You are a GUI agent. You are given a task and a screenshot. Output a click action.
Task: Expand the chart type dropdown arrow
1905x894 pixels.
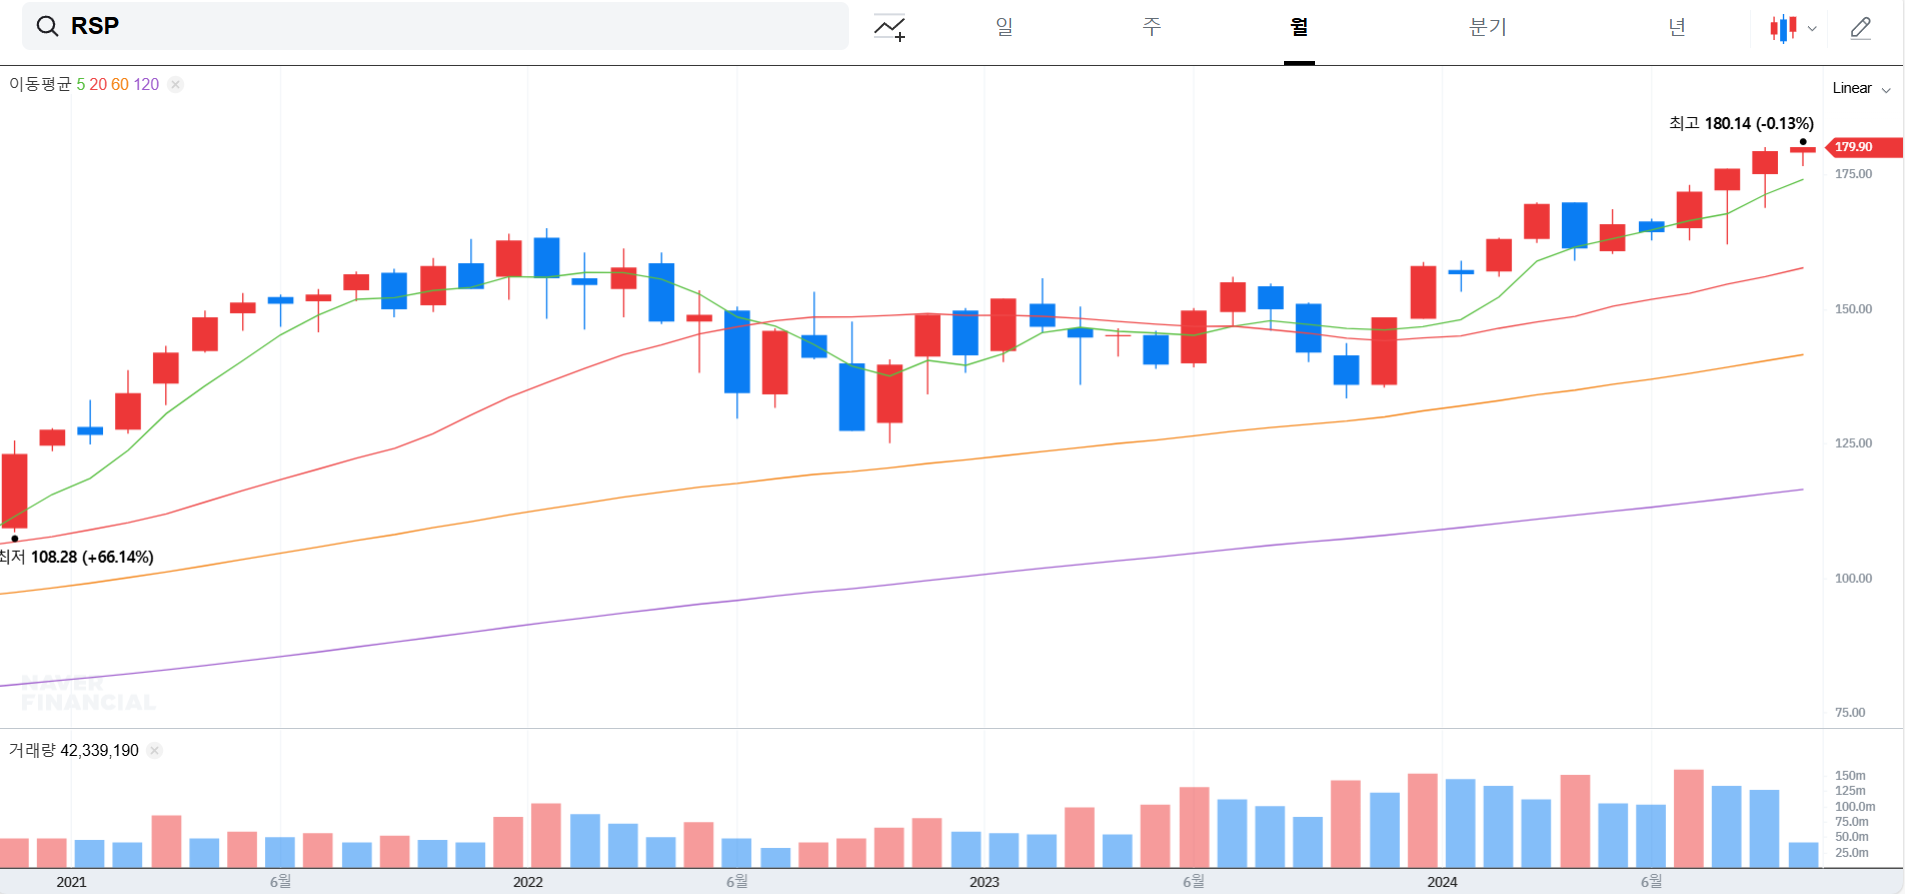(1812, 29)
